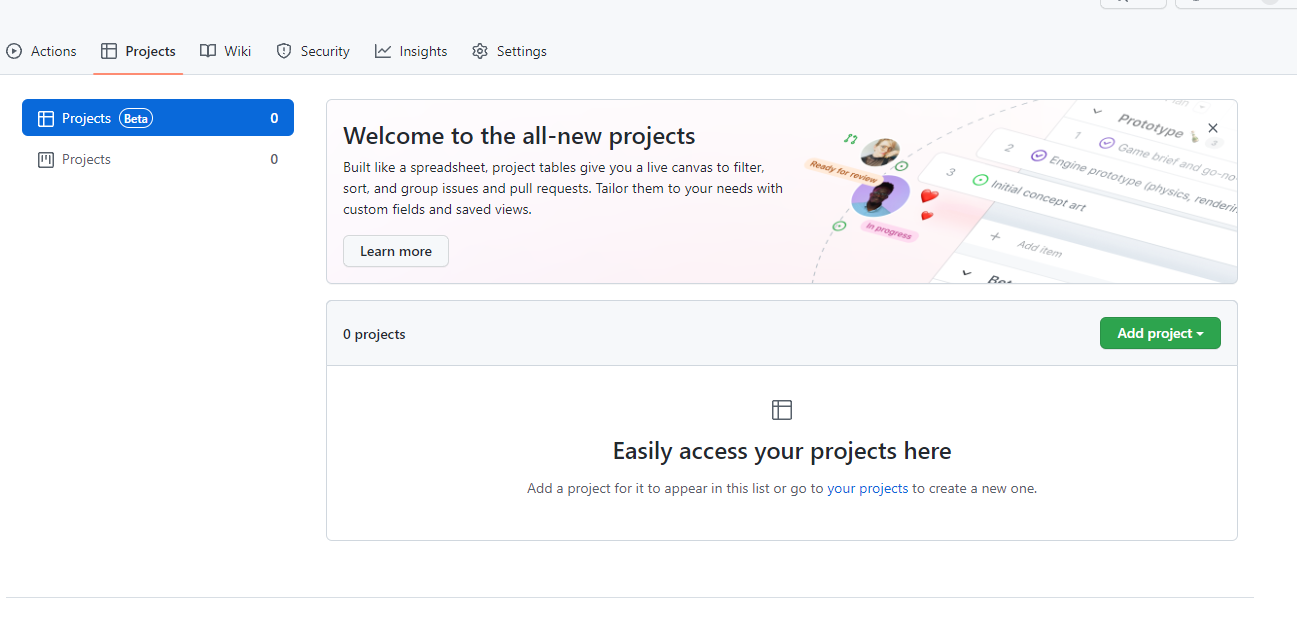Open the Add project dropdown
The image size is (1297, 636).
coord(1160,333)
